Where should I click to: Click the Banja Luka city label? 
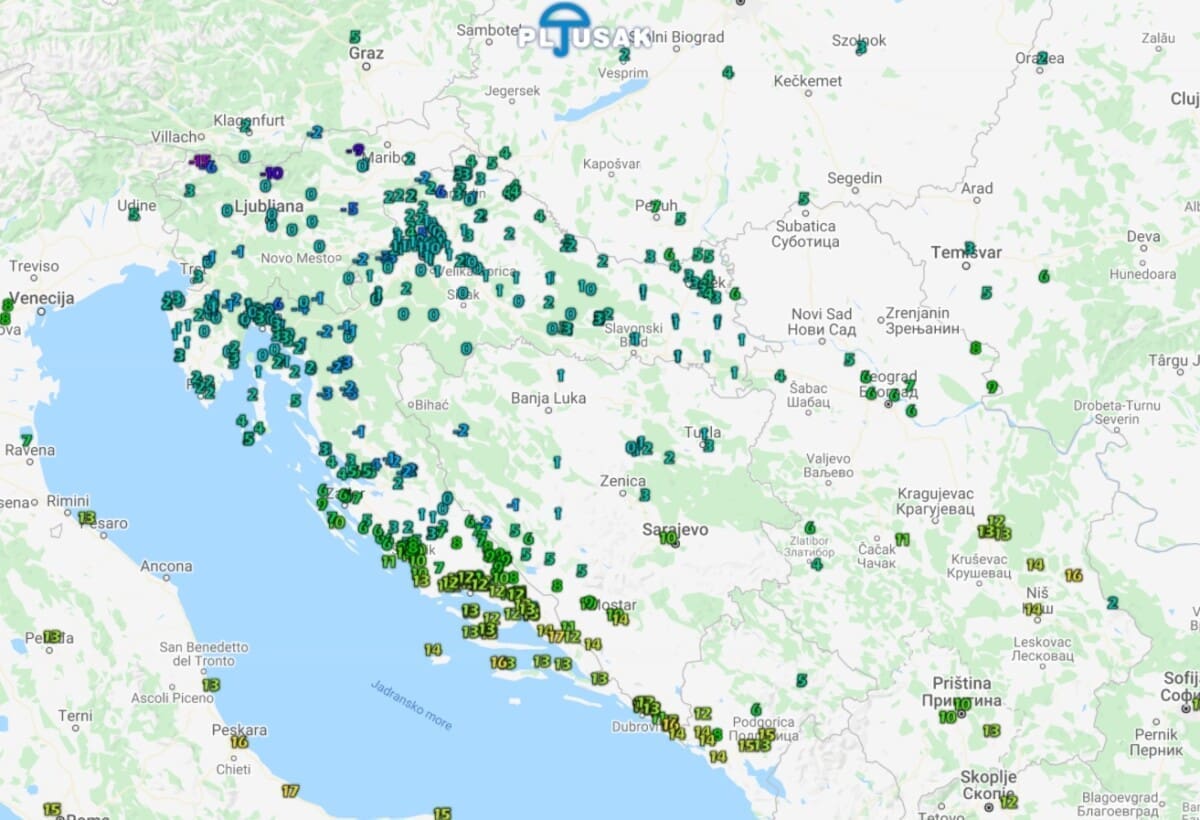click(x=547, y=398)
